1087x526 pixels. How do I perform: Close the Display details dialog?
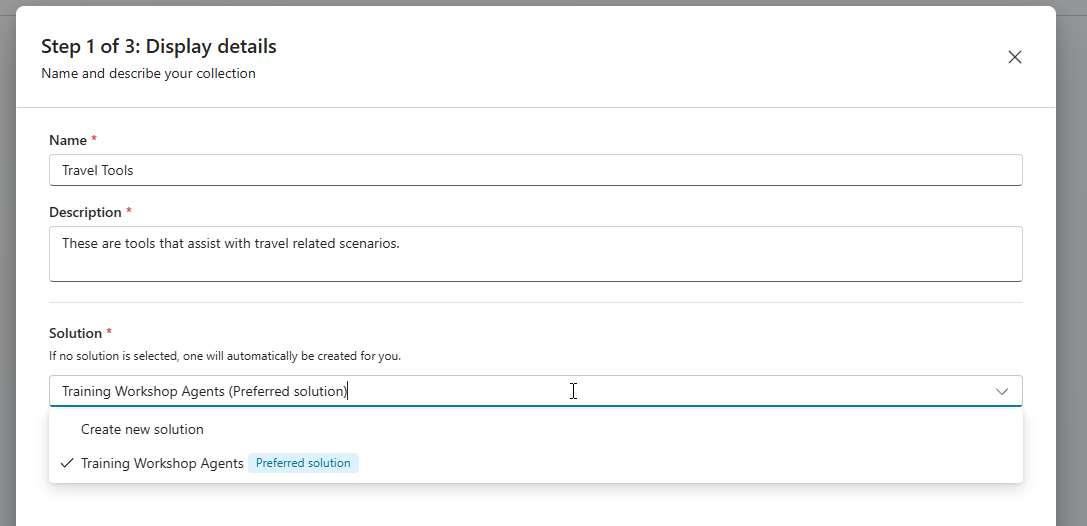coord(1014,58)
